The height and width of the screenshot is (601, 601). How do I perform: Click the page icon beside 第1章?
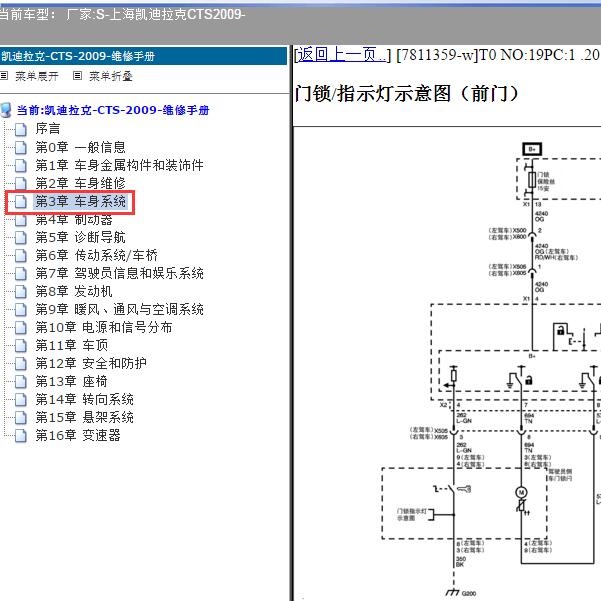coord(21,166)
